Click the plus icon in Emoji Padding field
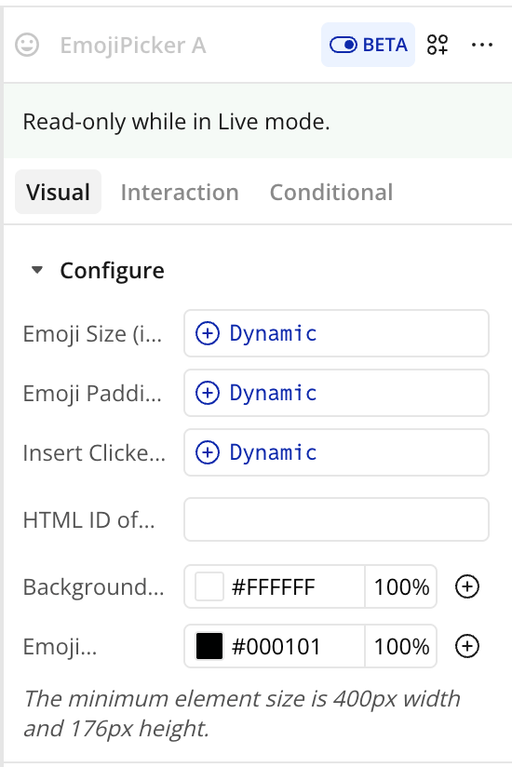The image size is (512, 767). click(207, 393)
